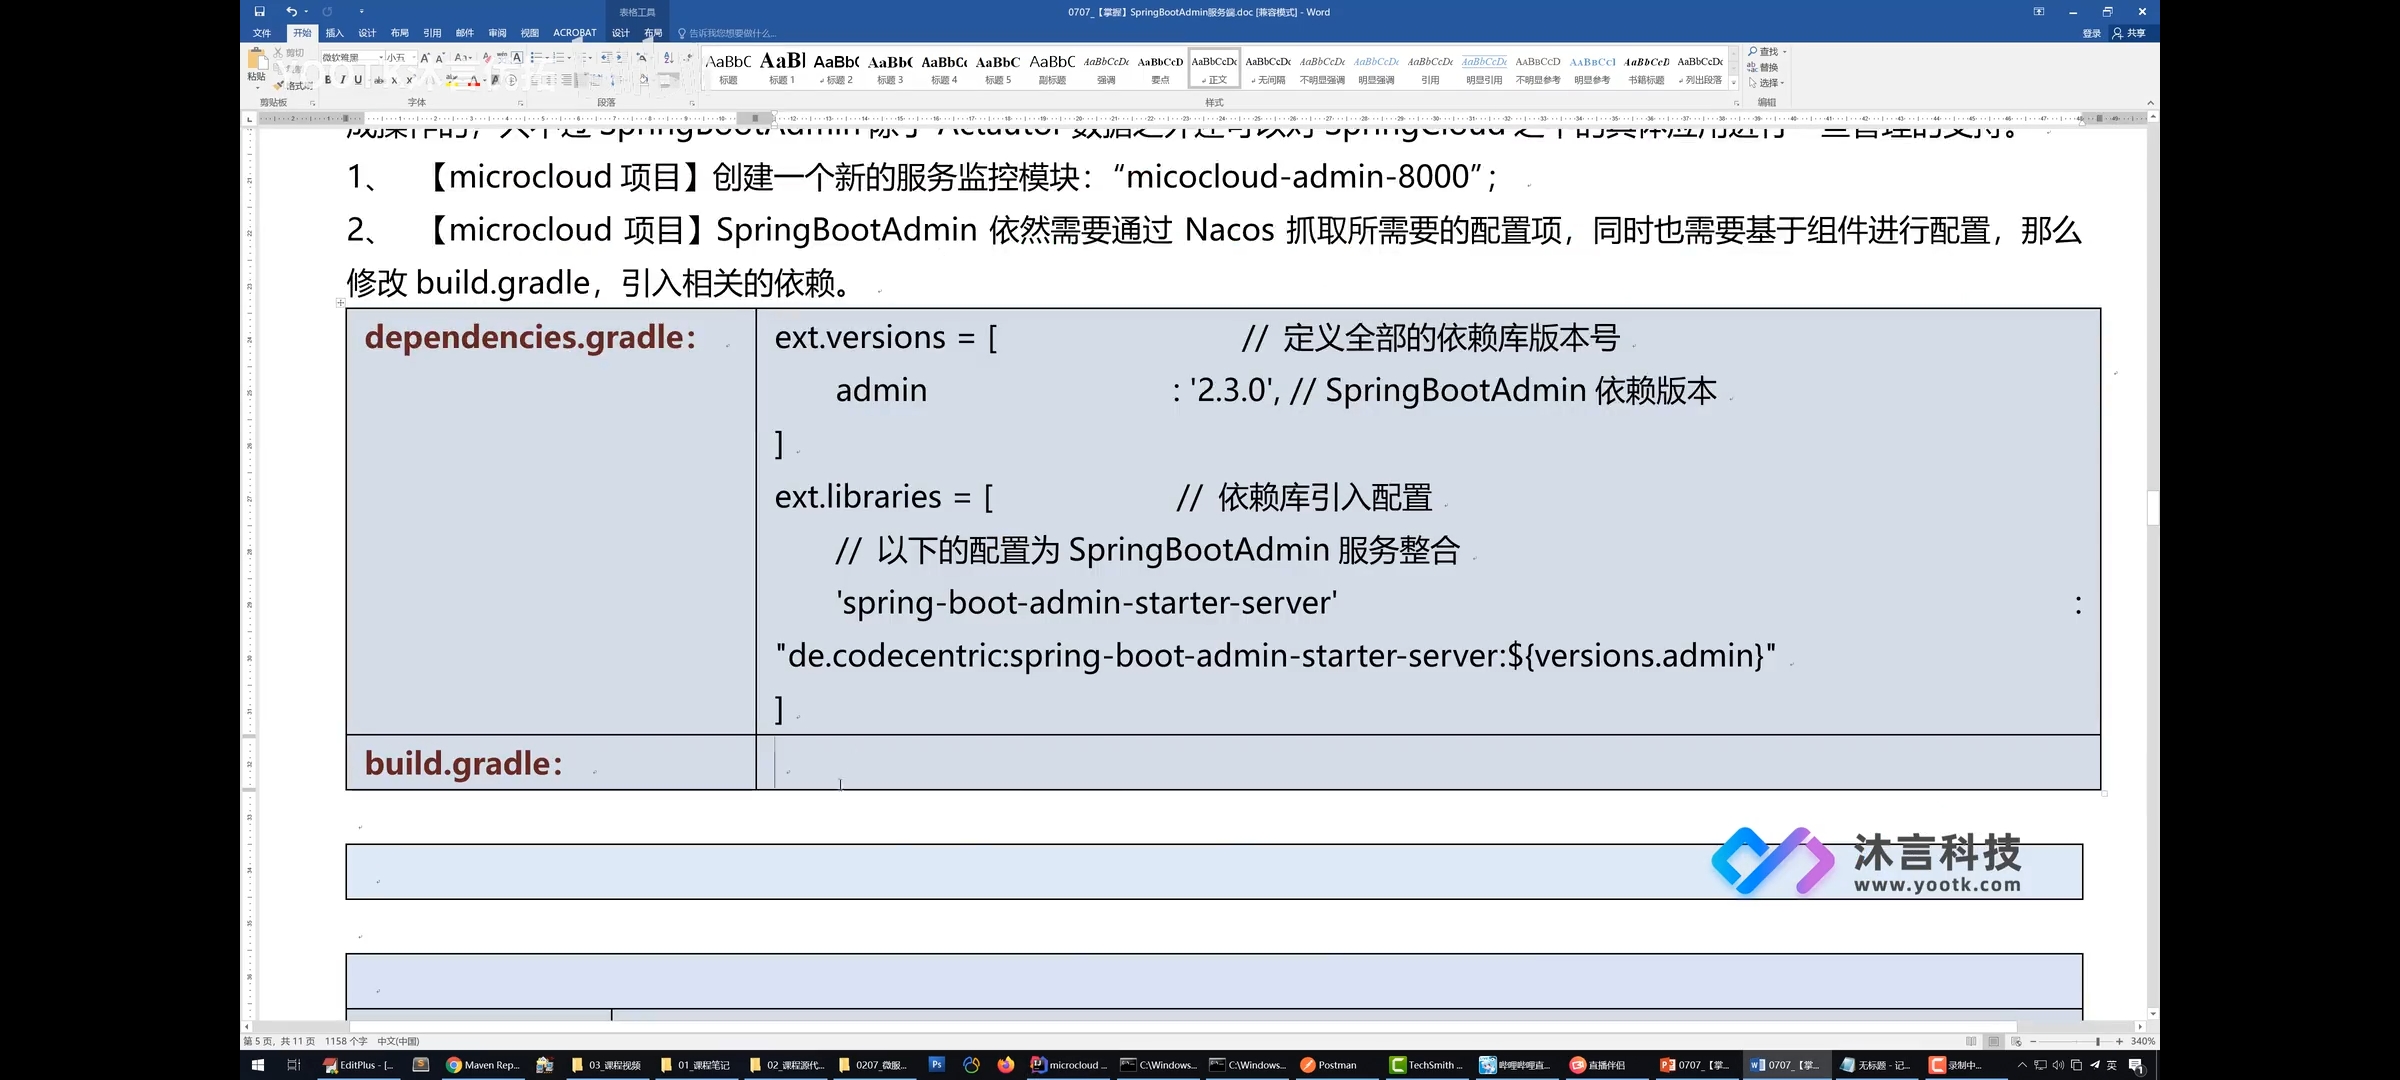Image resolution: width=2400 pixels, height=1080 pixels.
Task: Open the font size dropdown 小五
Action: coord(401,57)
